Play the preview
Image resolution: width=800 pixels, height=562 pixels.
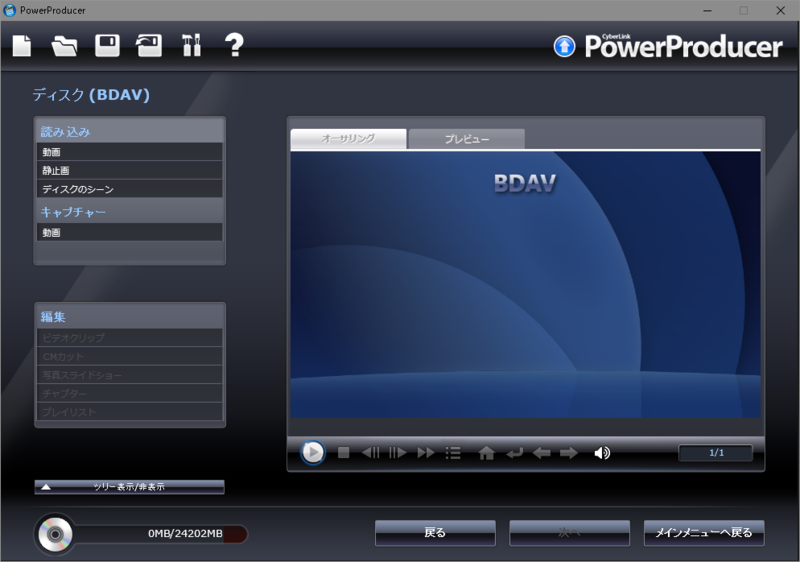(312, 452)
